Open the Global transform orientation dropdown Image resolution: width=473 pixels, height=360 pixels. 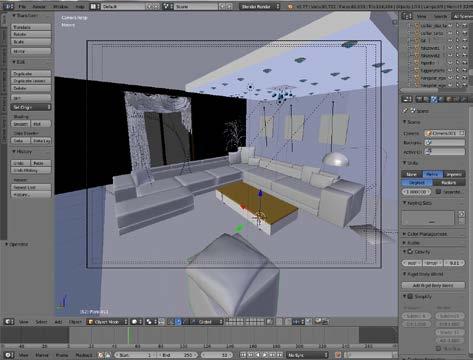point(206,322)
